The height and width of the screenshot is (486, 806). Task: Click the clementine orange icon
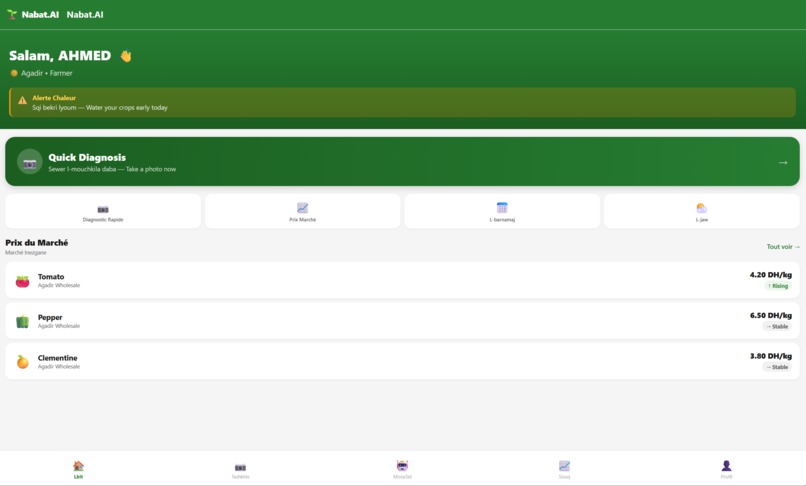click(x=23, y=362)
